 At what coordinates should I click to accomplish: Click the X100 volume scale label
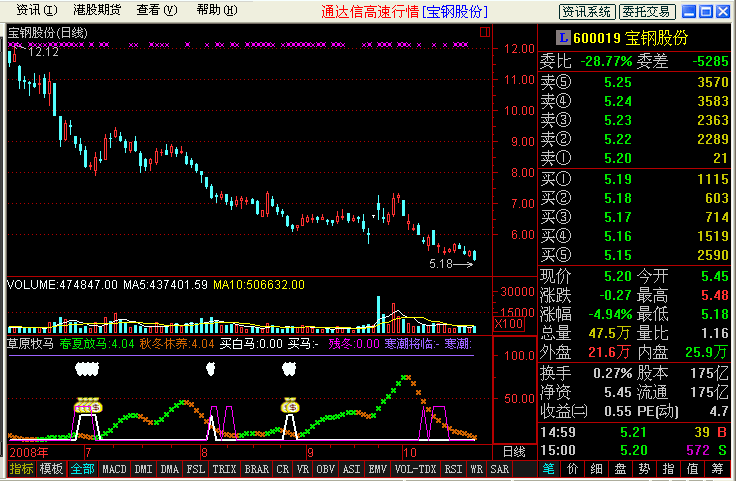point(509,323)
